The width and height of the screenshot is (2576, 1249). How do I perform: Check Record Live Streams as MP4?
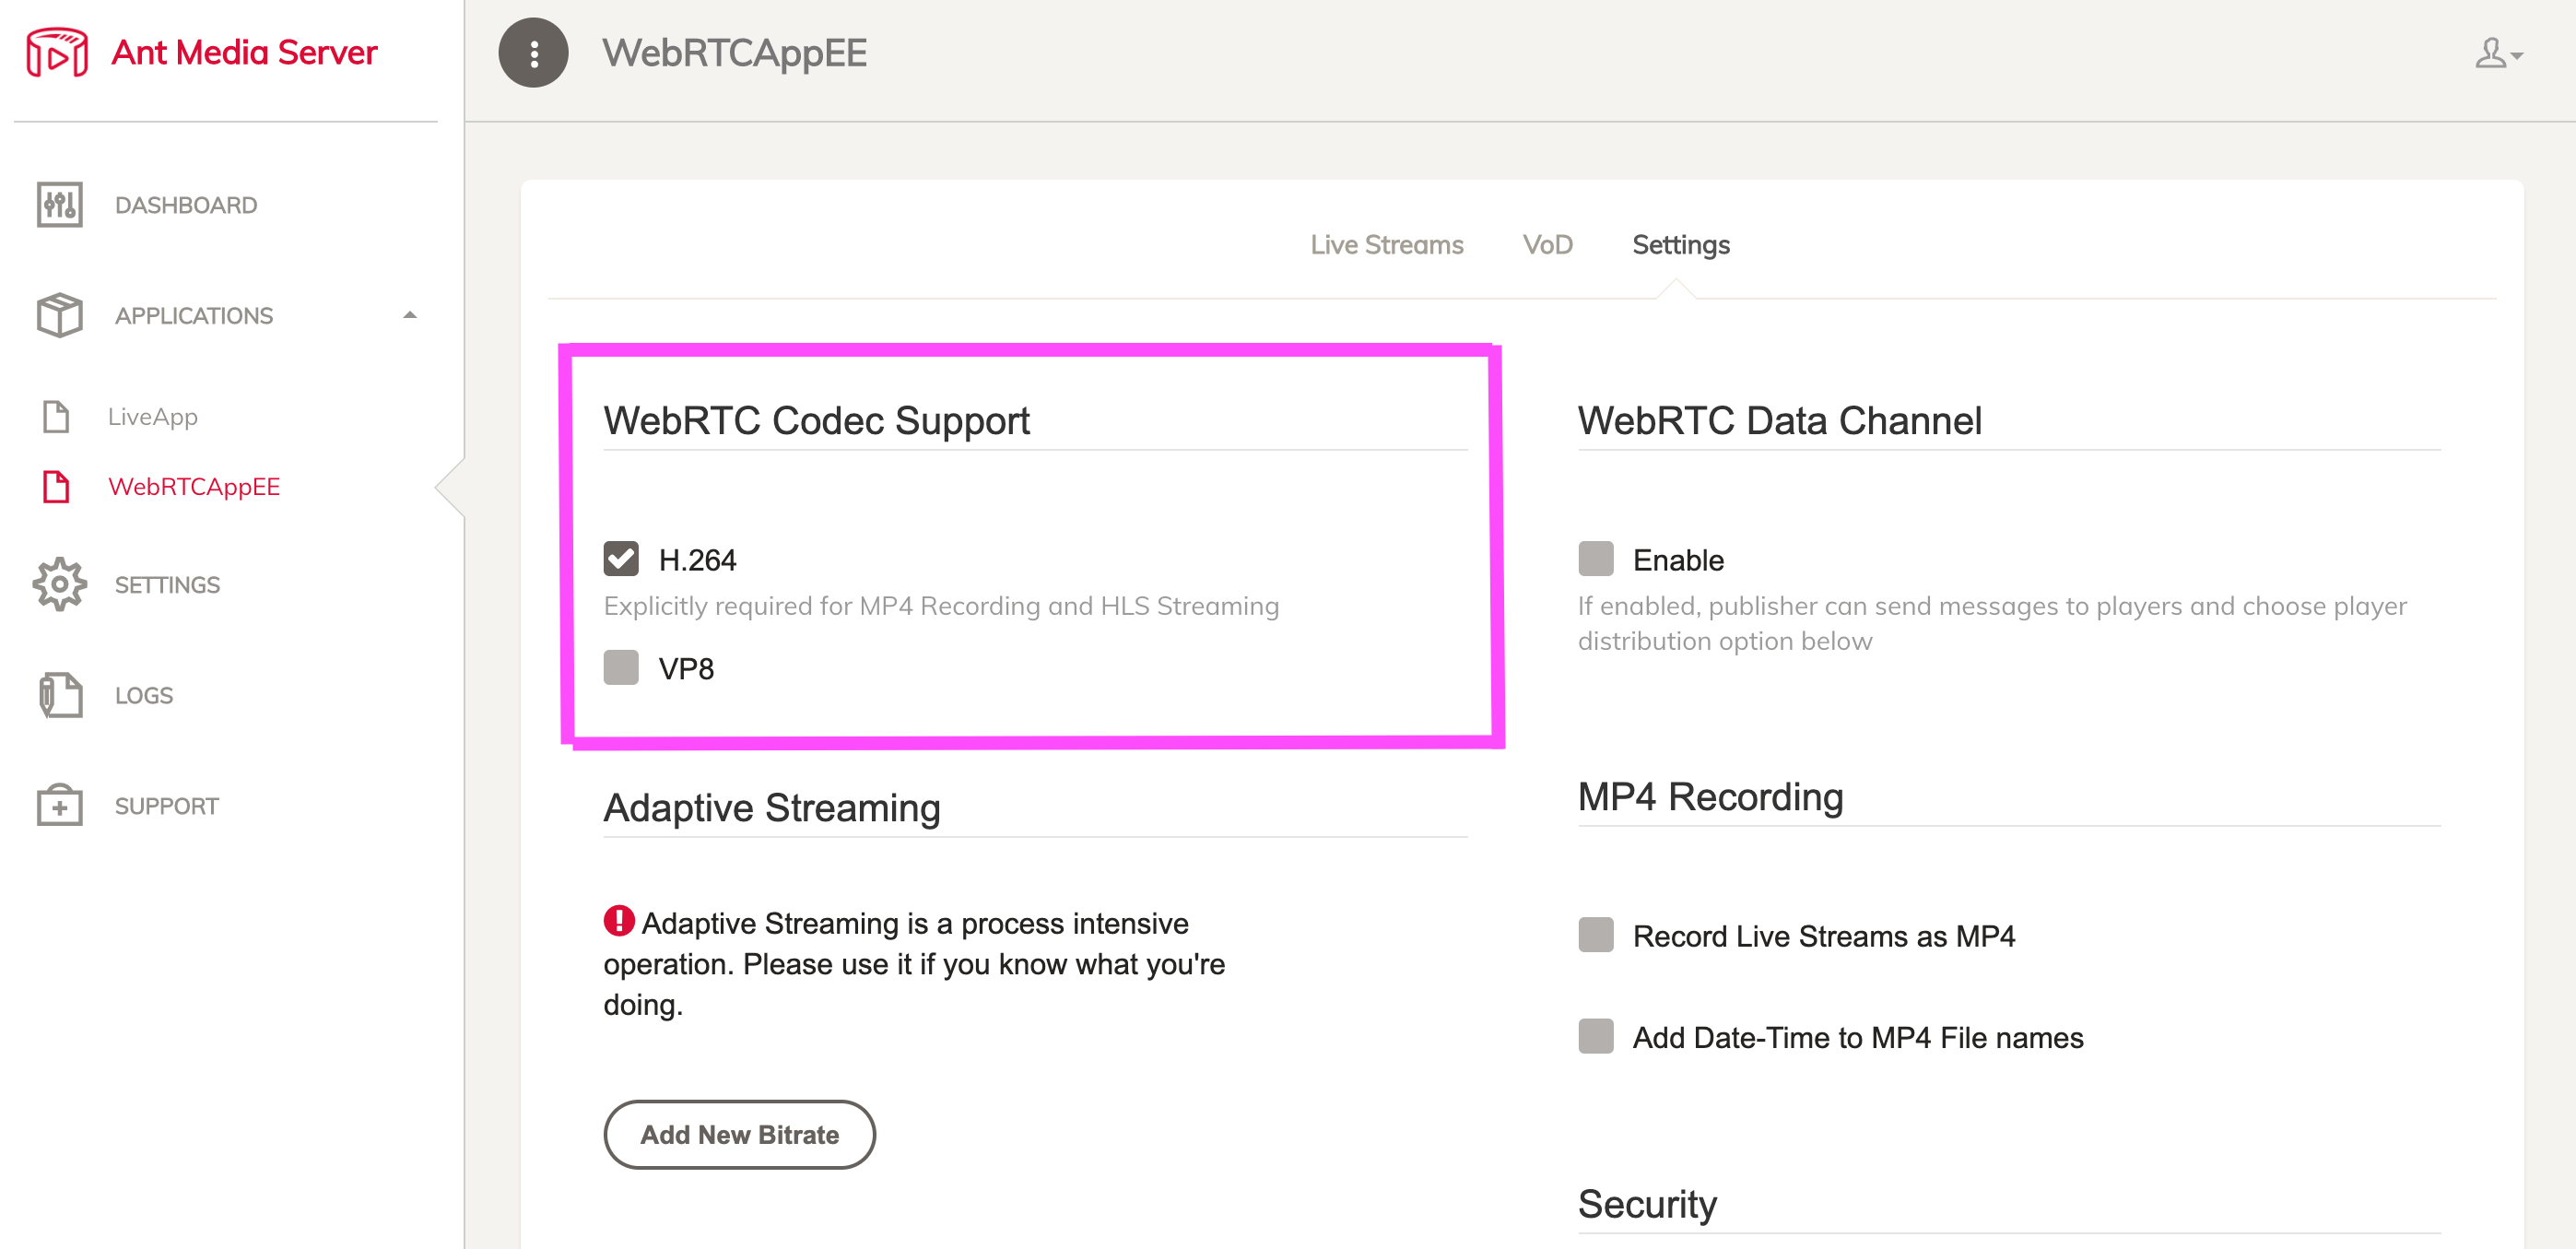pos(1595,935)
